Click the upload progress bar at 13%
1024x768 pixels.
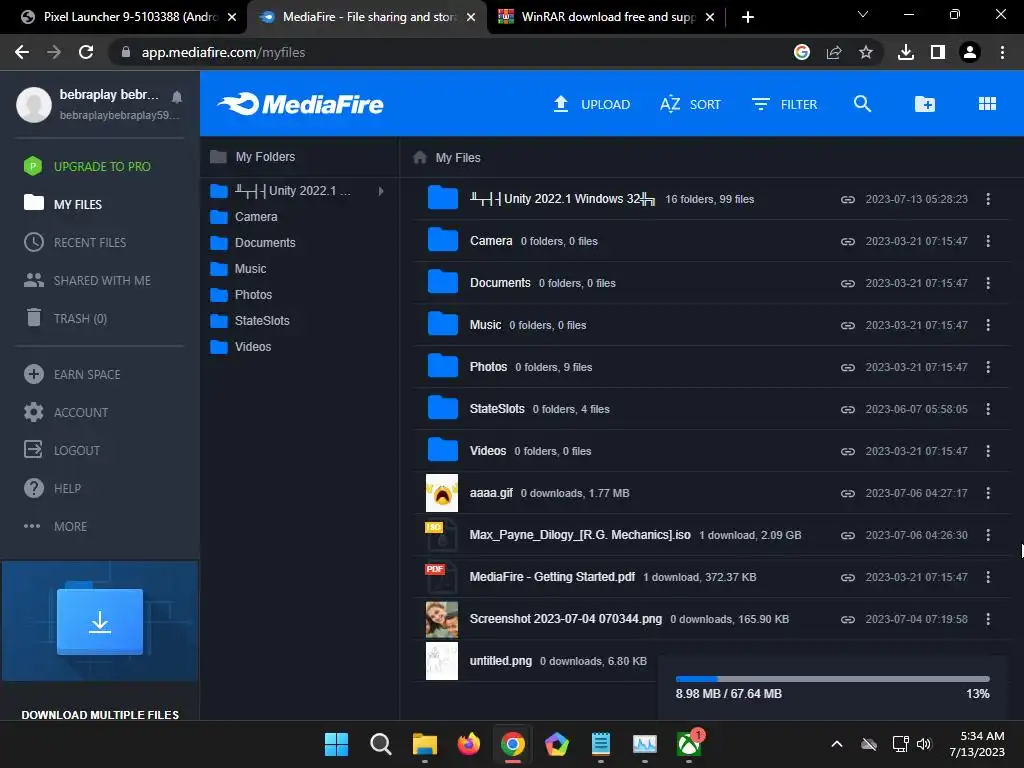click(x=832, y=679)
